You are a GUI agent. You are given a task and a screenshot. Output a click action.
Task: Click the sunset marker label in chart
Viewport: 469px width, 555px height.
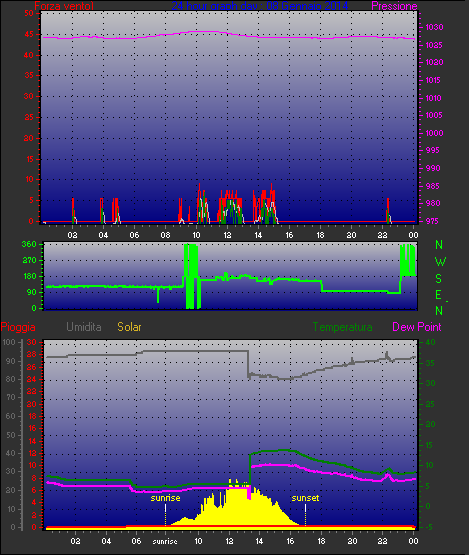coord(305,498)
